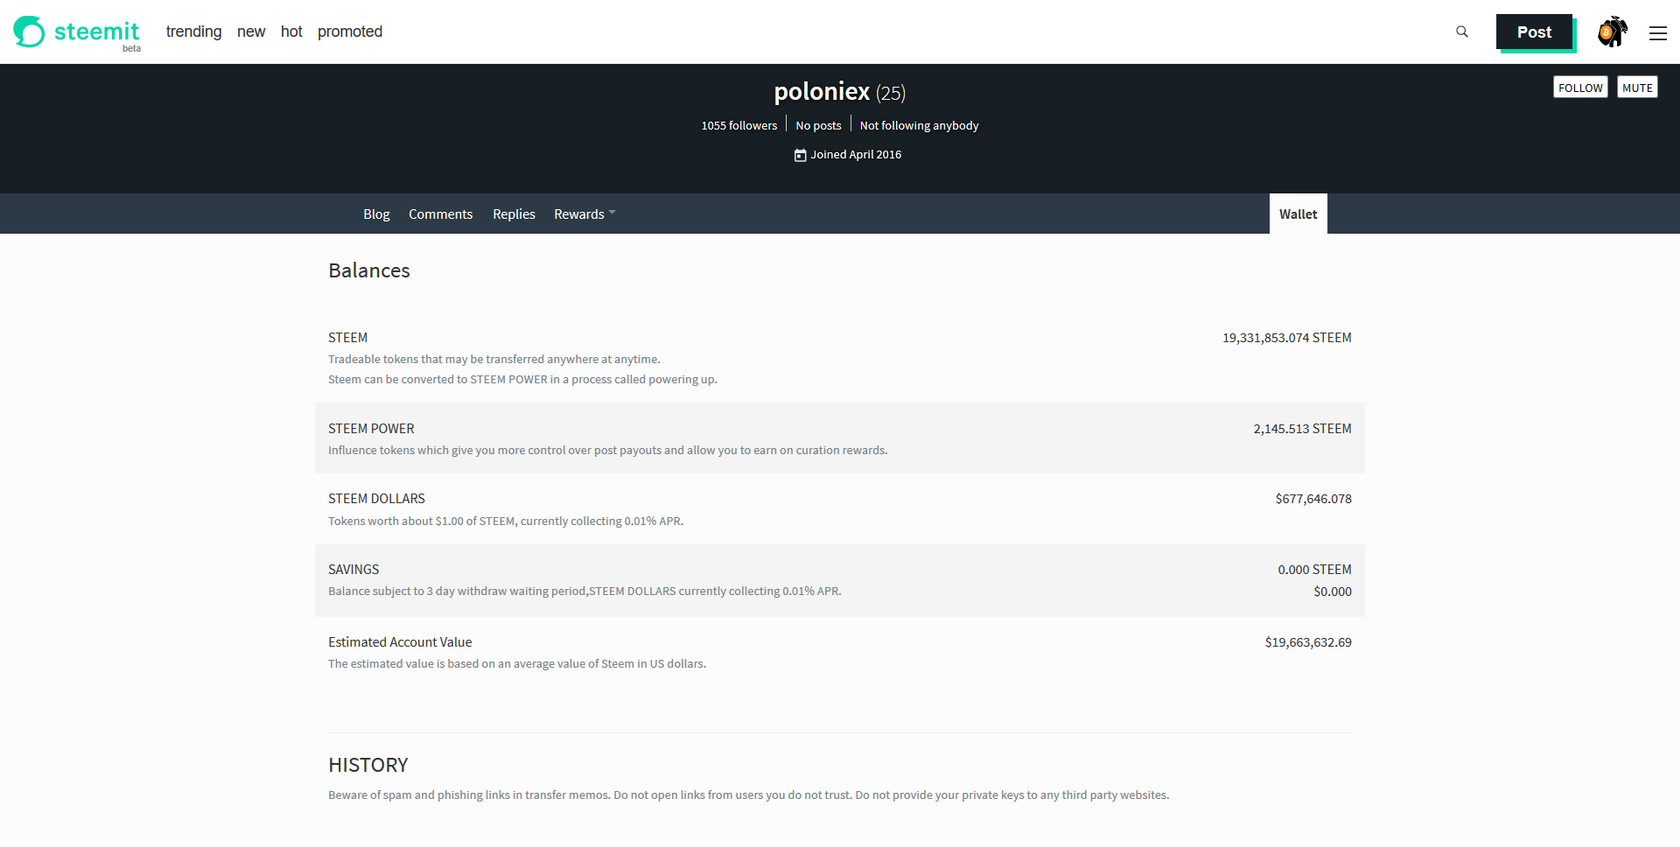Viewport: 1680px width, 847px height.
Task: Open the search magnifier icon
Action: (x=1462, y=32)
